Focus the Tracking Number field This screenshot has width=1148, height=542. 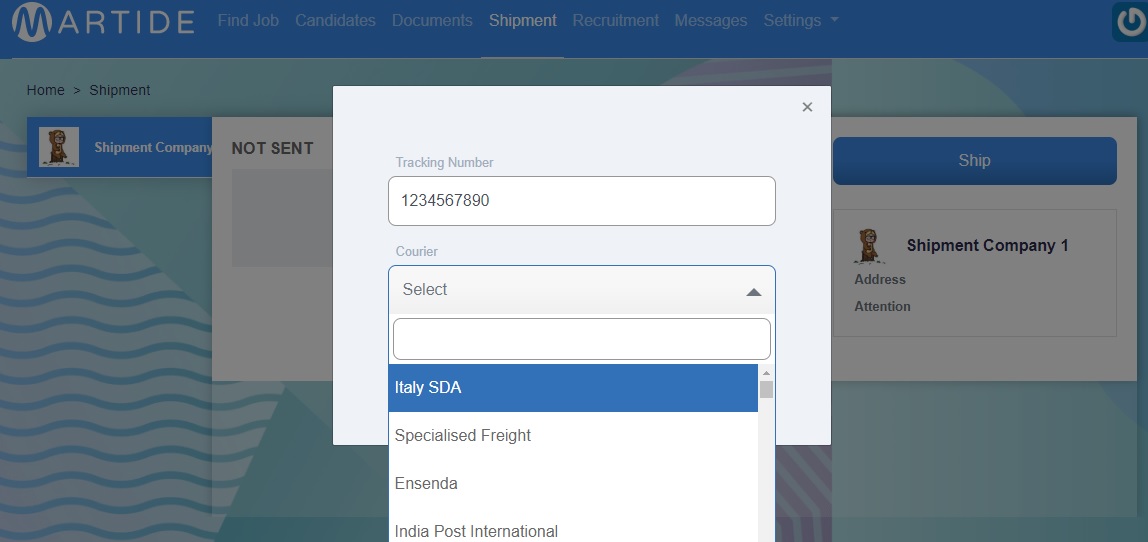point(581,201)
